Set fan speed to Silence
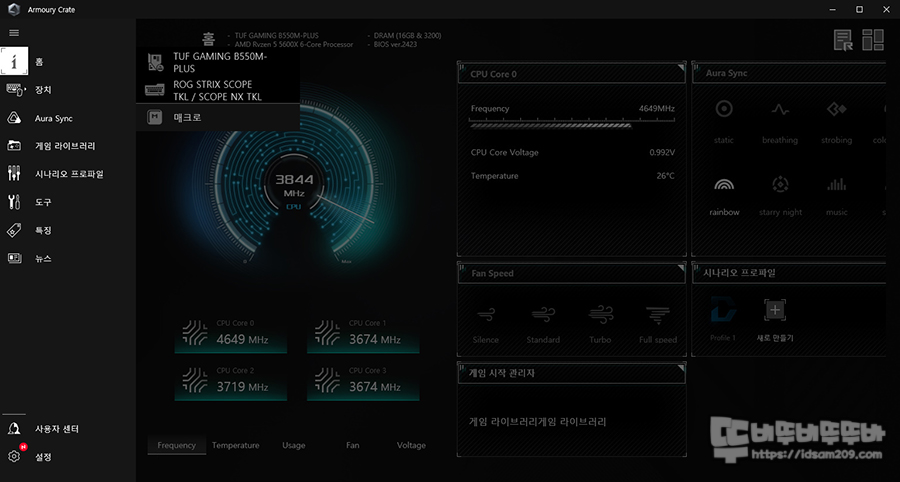Viewport: 900px width, 482px height. click(486, 325)
